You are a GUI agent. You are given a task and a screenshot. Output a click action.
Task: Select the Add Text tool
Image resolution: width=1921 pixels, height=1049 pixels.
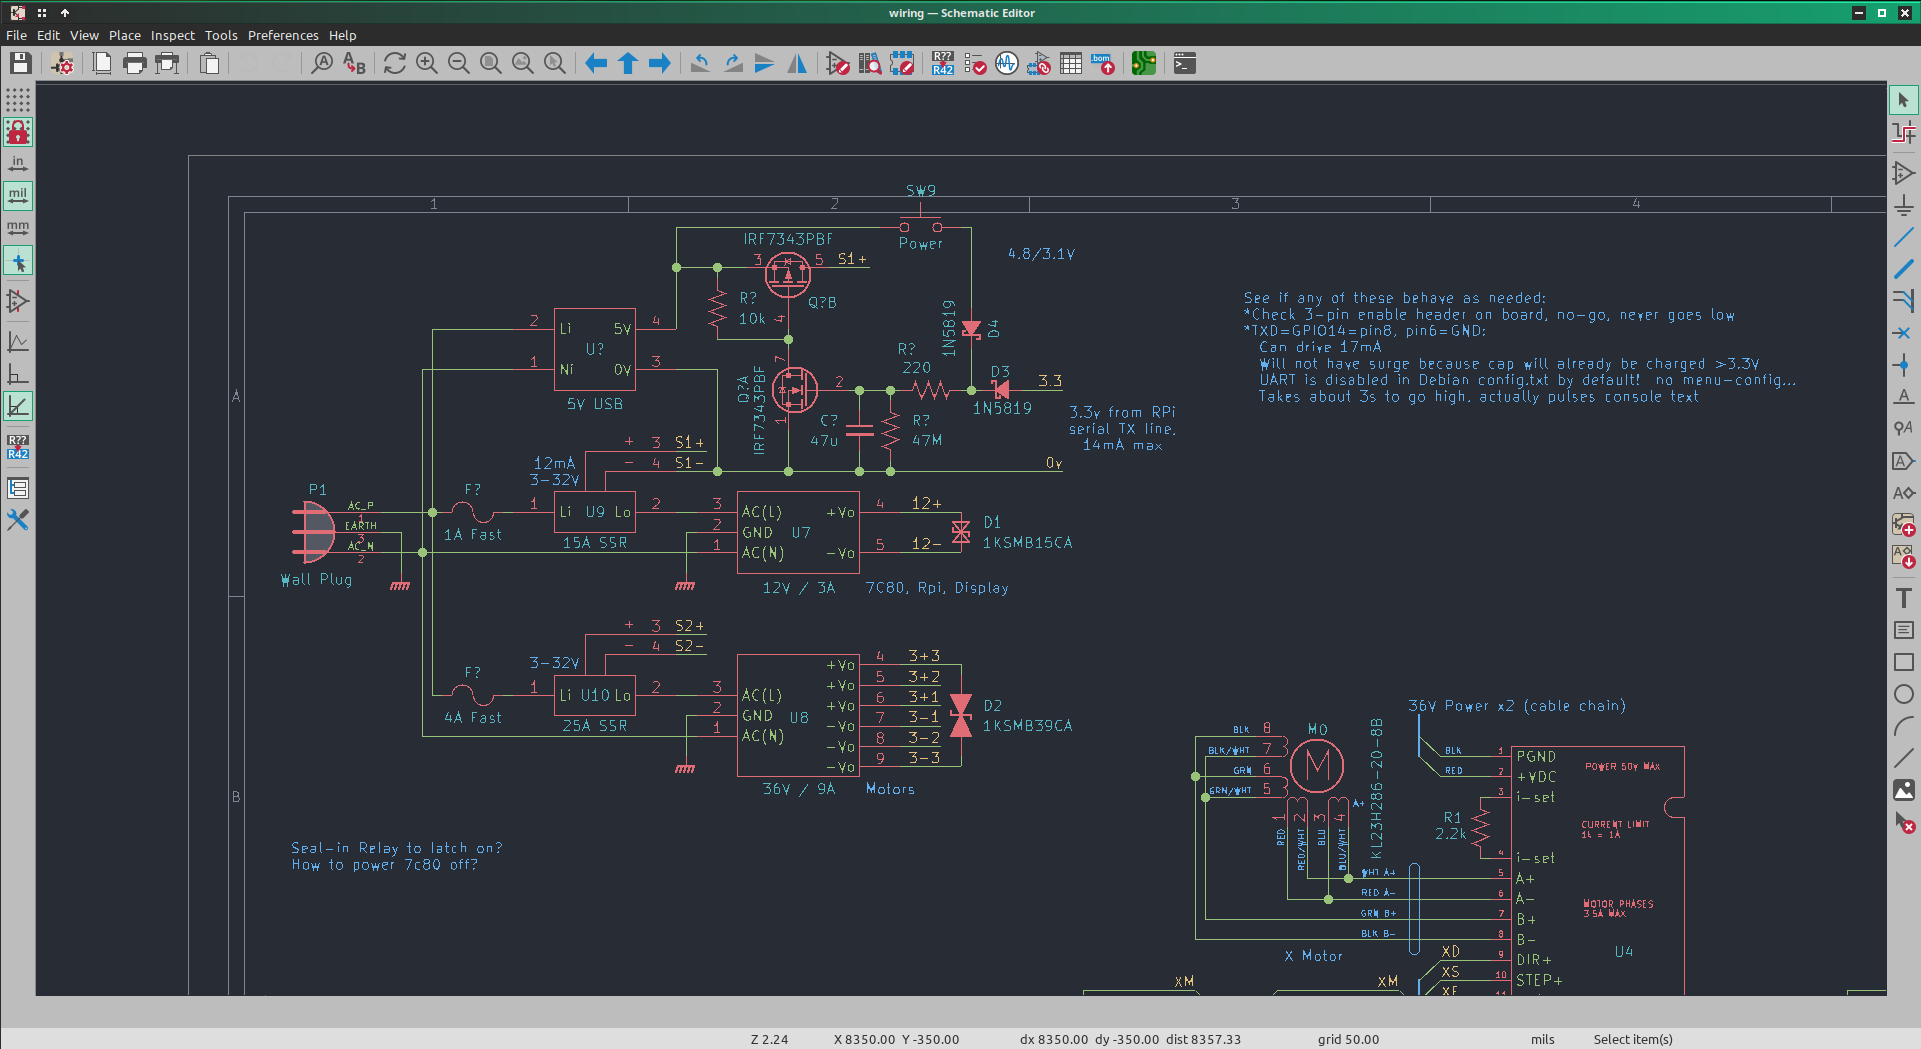pyautogui.click(x=1903, y=598)
